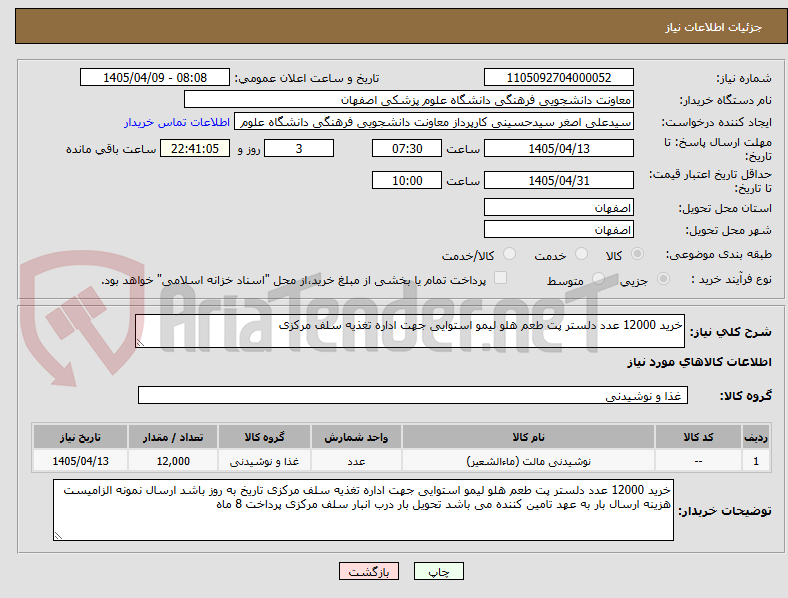The height and width of the screenshot is (598, 788).
Task: Click the resize handle of description text area
Action: (140, 343)
